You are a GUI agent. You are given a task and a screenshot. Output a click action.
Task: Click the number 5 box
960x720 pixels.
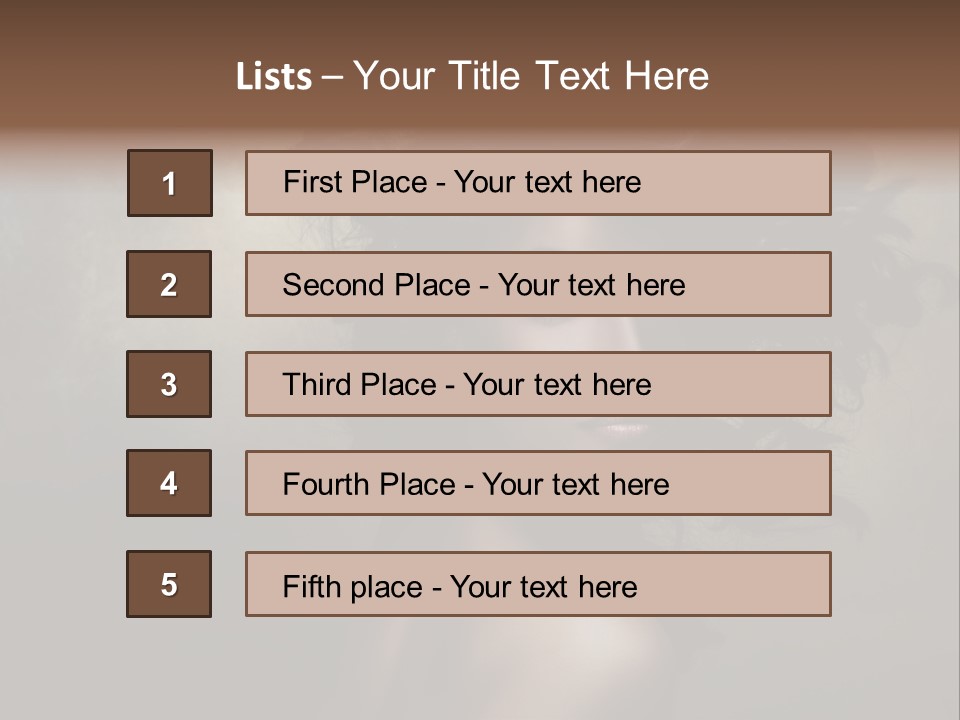169,584
